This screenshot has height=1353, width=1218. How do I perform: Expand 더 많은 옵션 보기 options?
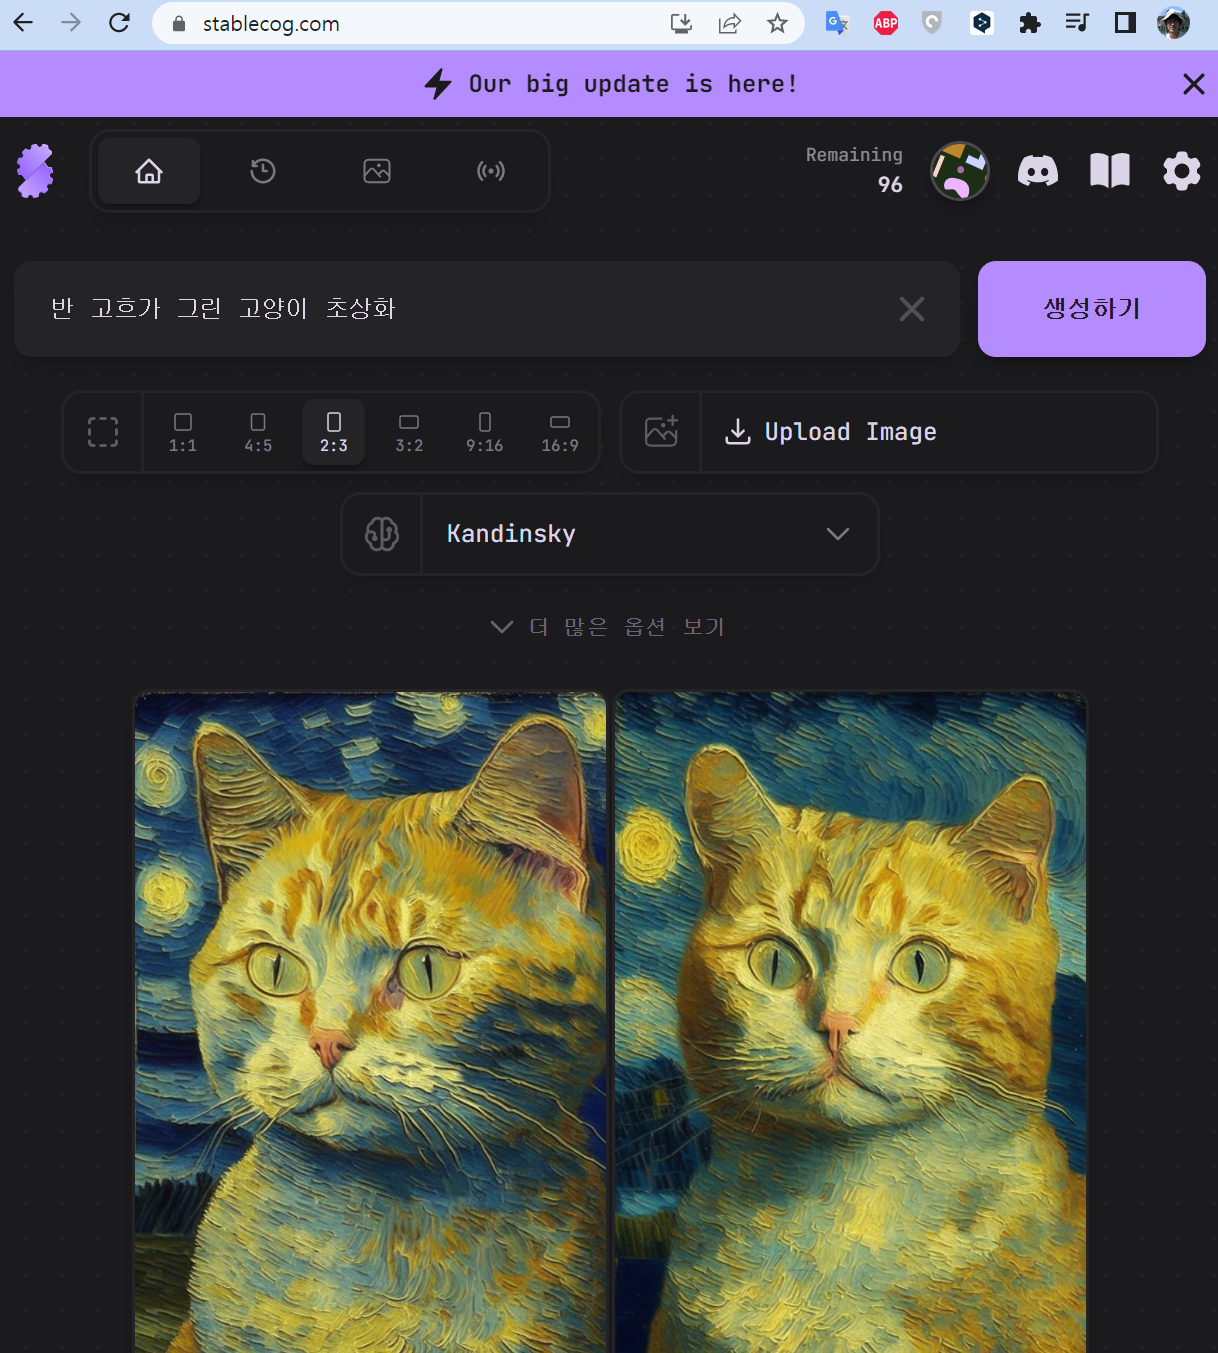(x=608, y=627)
